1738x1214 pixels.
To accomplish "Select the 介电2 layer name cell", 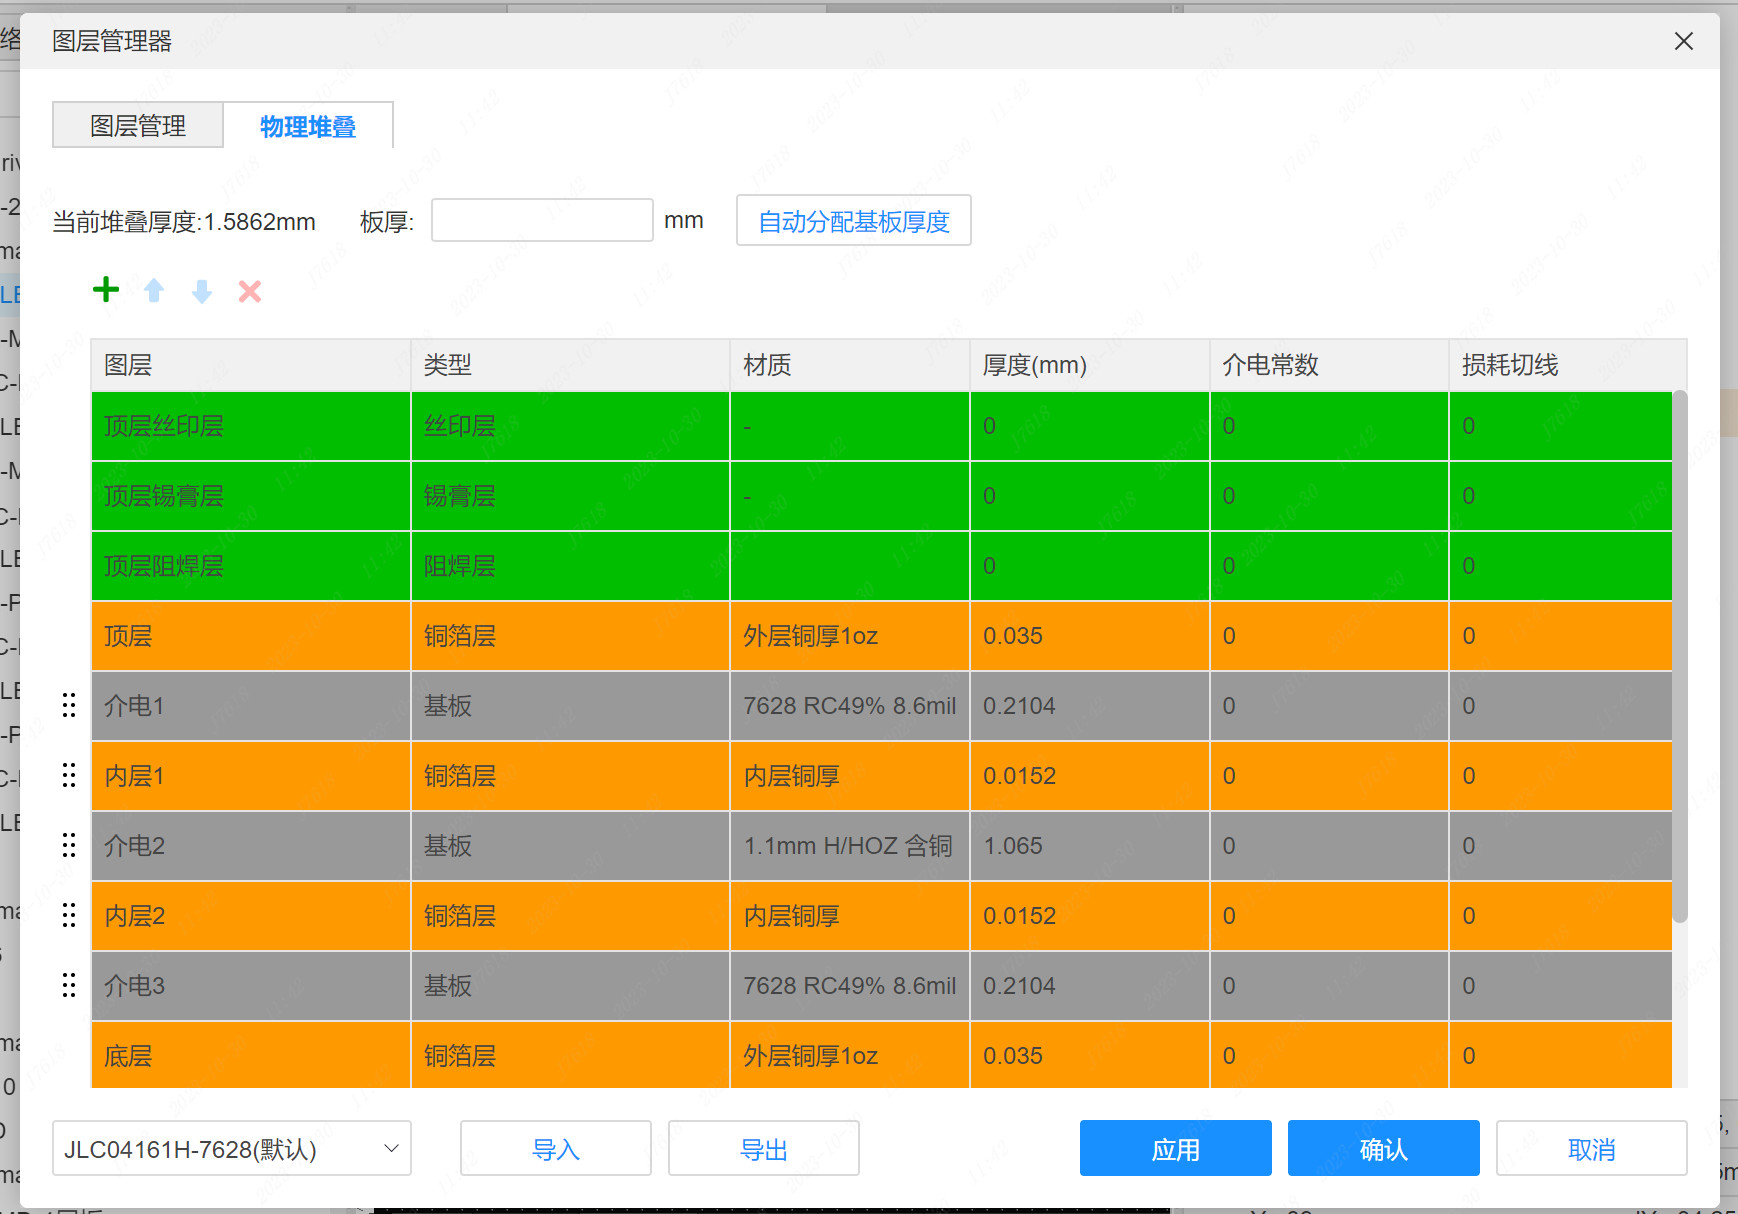I will pos(251,846).
